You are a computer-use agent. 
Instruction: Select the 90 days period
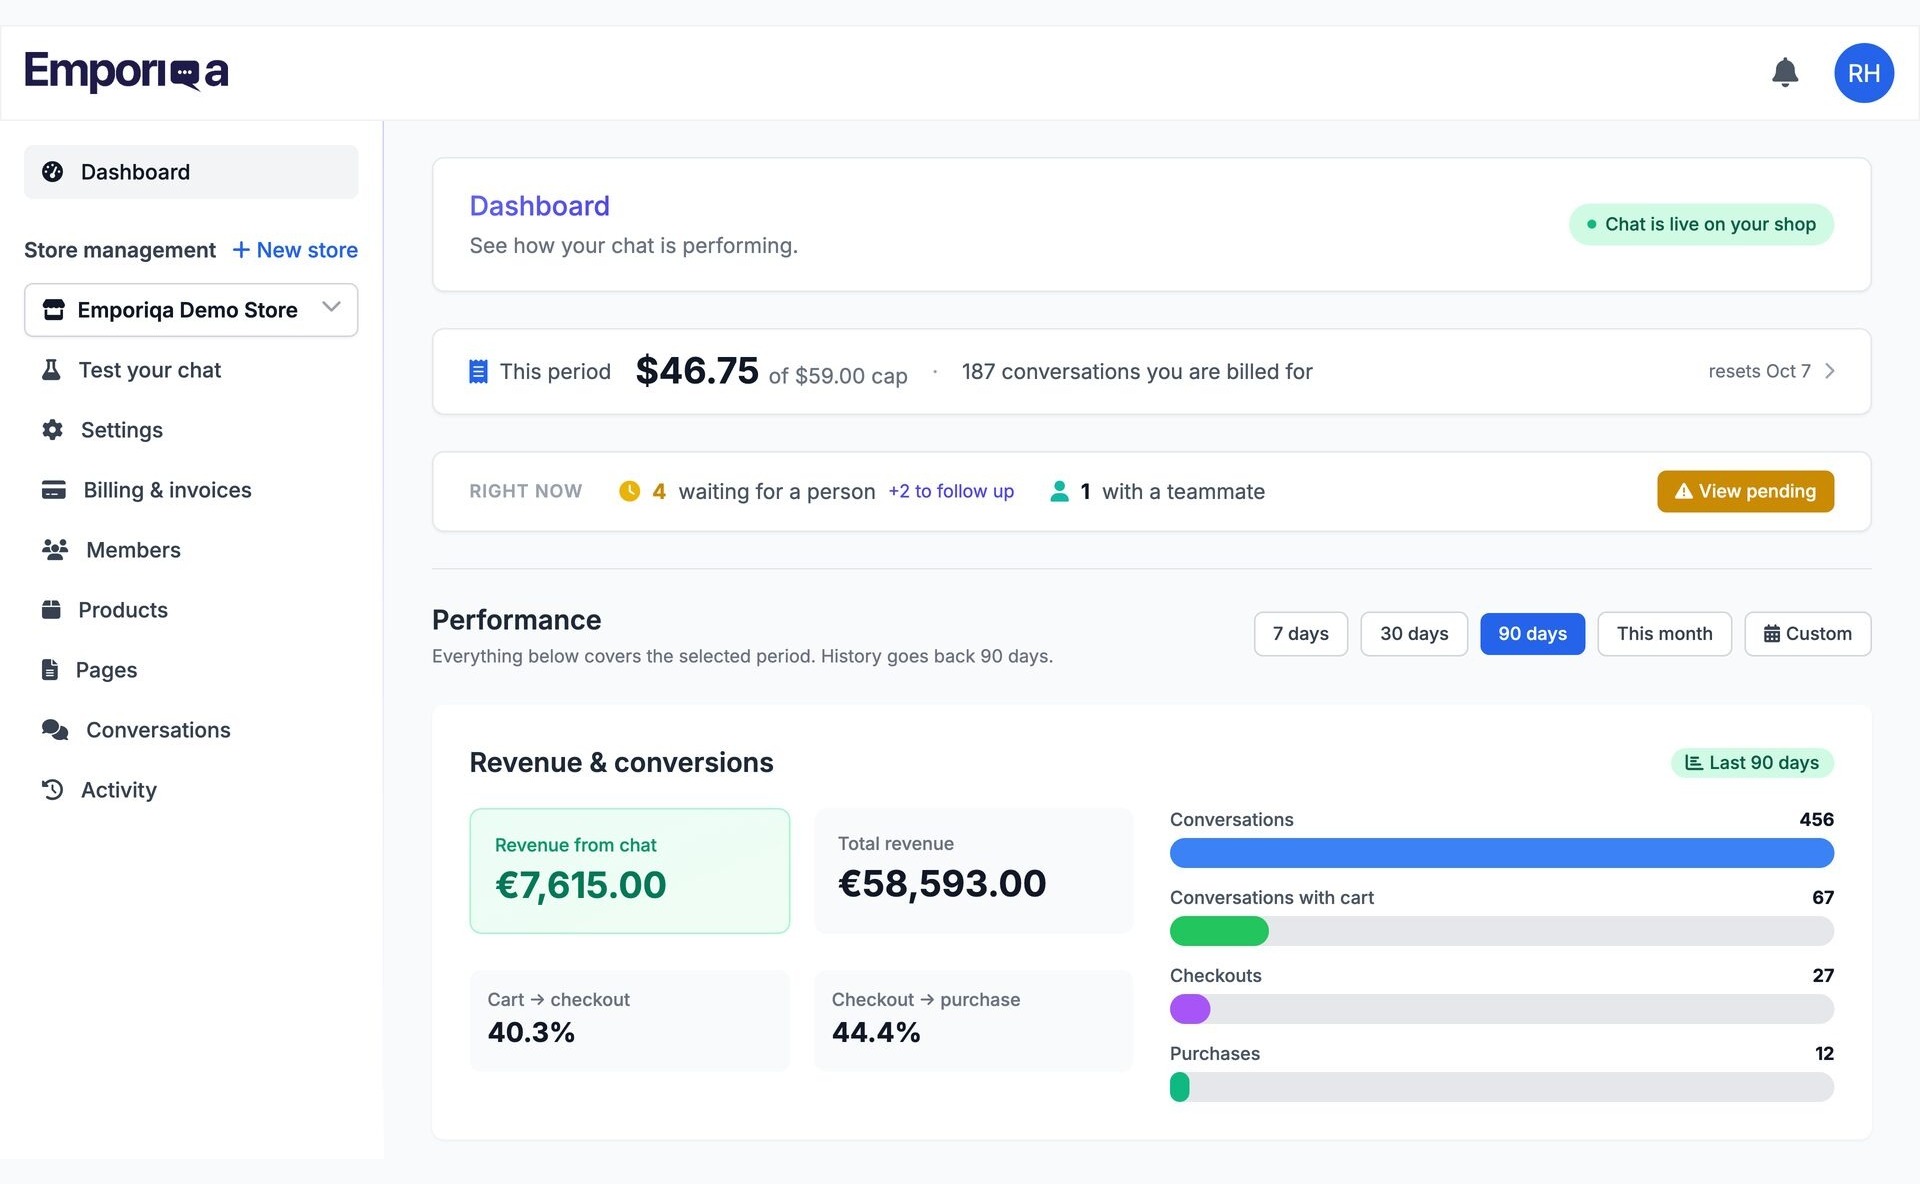[x=1532, y=634]
